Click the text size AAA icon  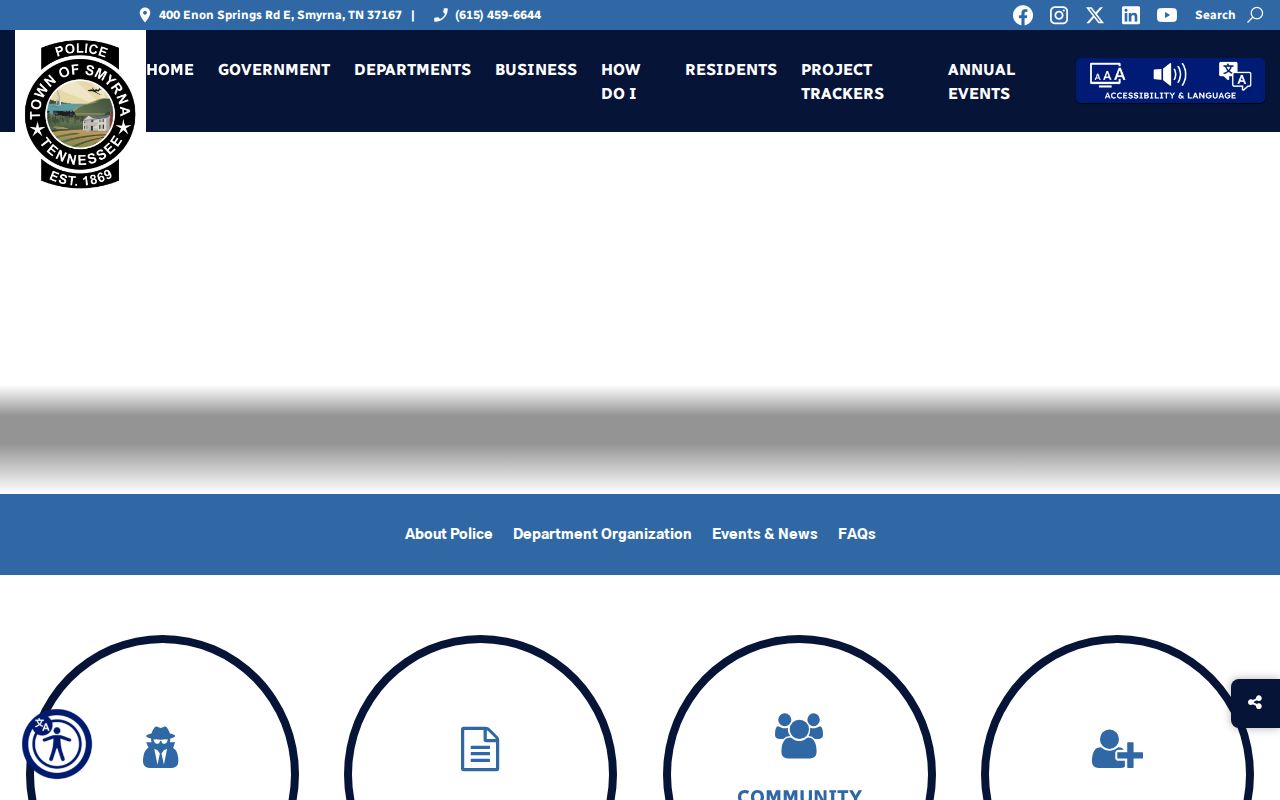(x=1108, y=75)
